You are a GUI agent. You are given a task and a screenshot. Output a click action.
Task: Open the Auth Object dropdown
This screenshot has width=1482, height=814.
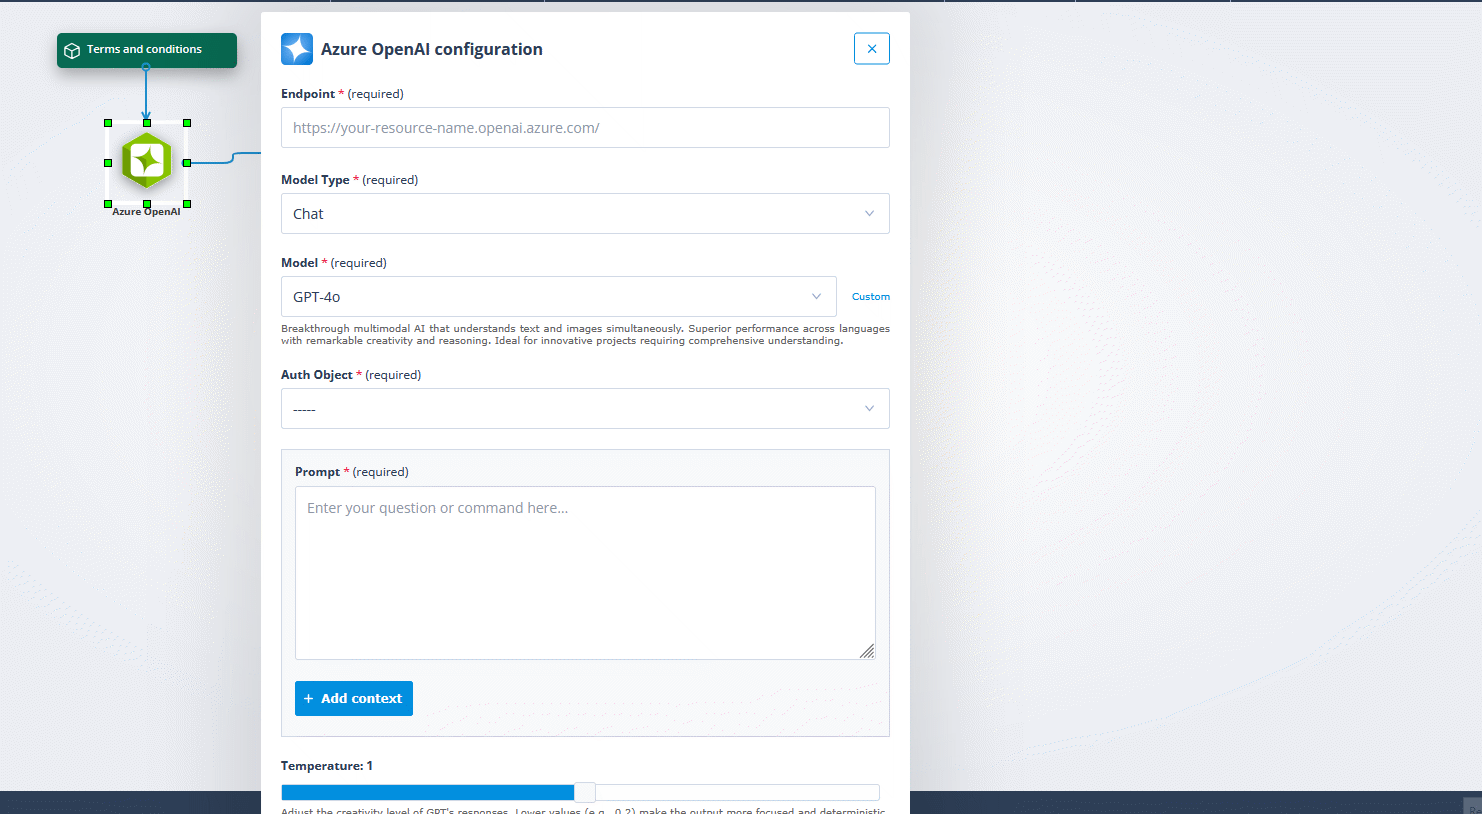[x=585, y=409]
